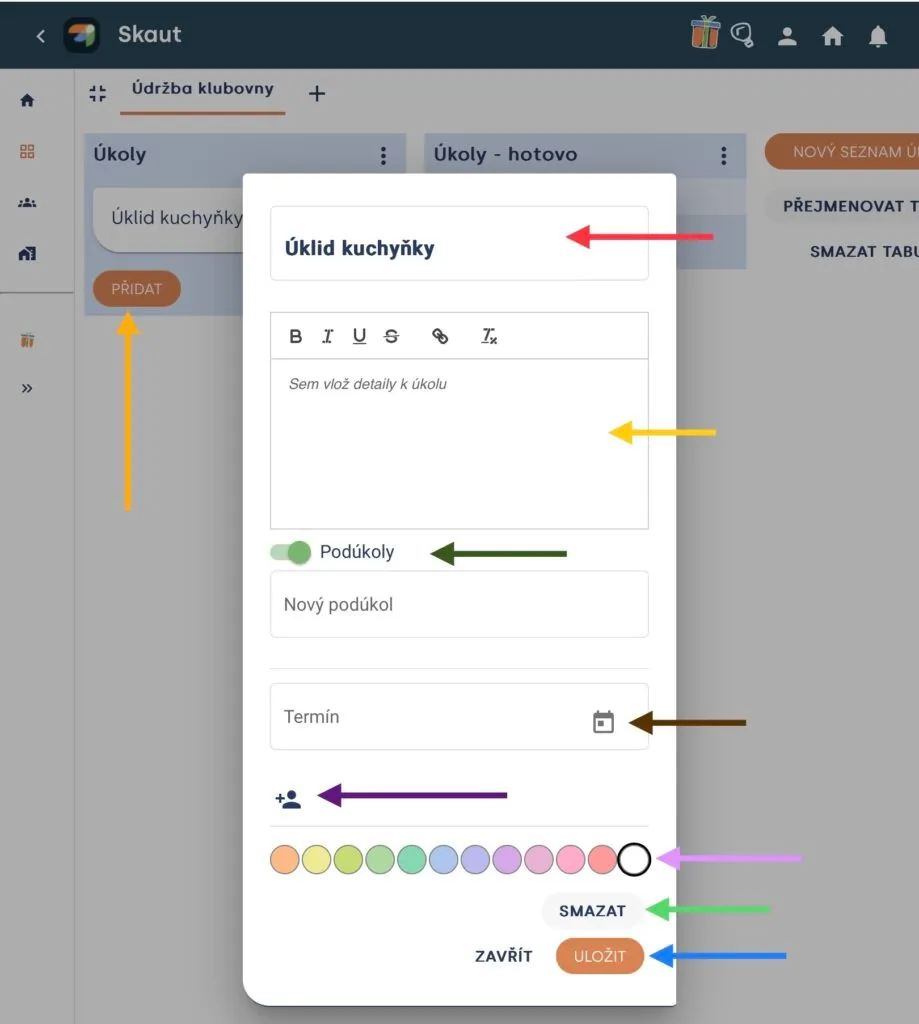Insert a link using the chain icon
919x1024 pixels.
point(440,336)
